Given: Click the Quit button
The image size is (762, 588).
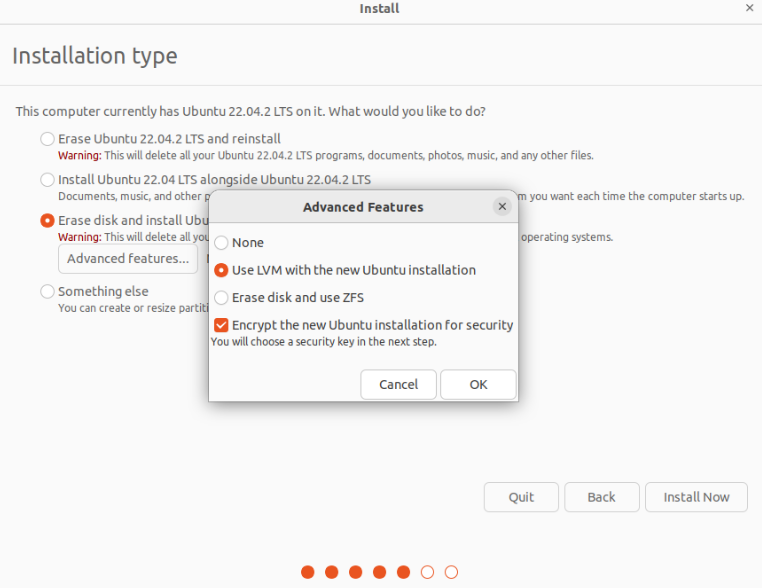Looking at the screenshot, I should click(521, 497).
